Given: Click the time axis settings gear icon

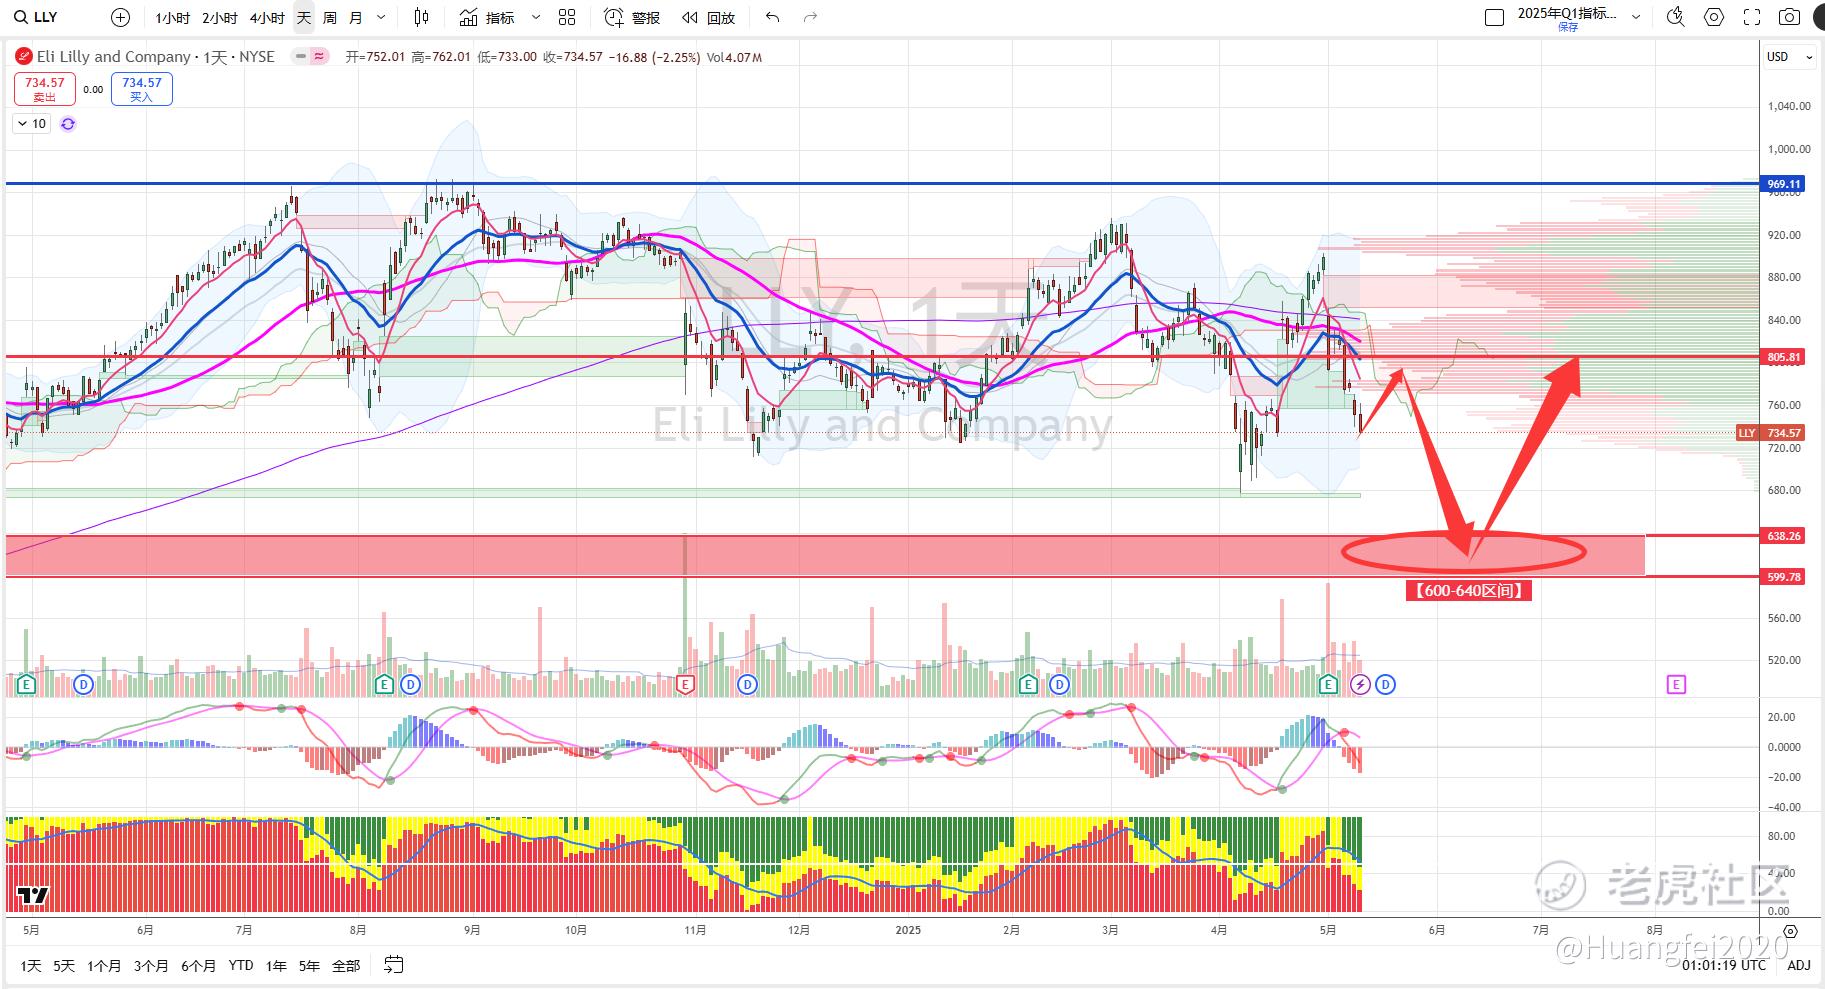Looking at the screenshot, I should point(1791,931).
